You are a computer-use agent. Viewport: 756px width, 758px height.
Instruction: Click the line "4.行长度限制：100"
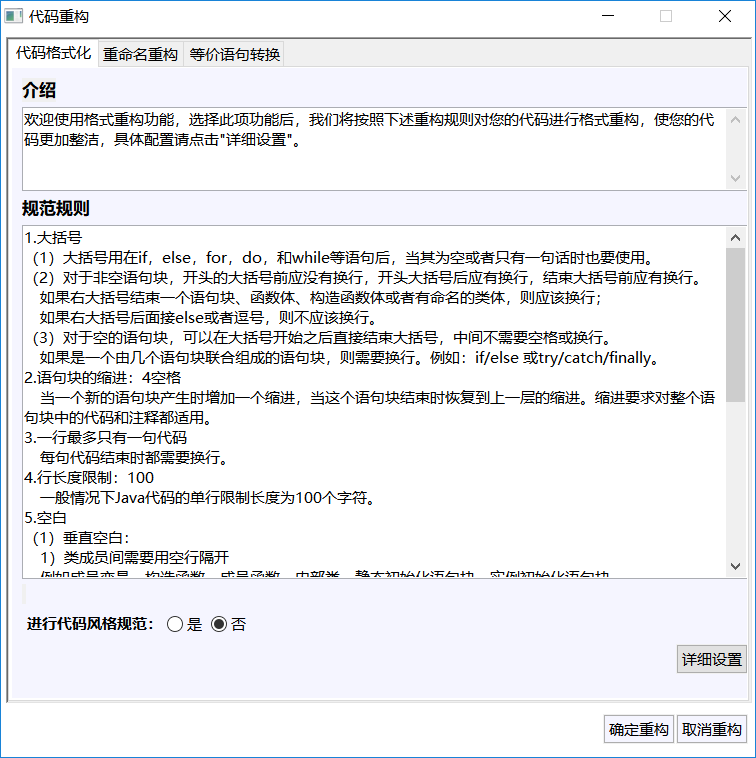tap(89, 478)
